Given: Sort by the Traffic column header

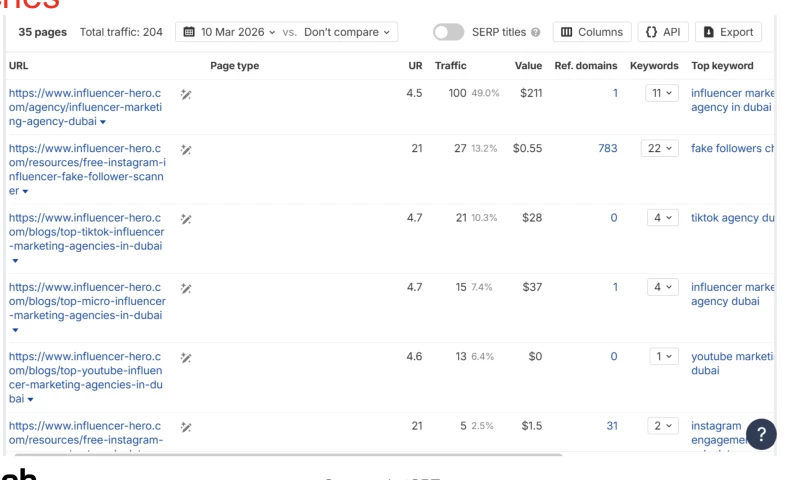Looking at the screenshot, I should (451, 66).
